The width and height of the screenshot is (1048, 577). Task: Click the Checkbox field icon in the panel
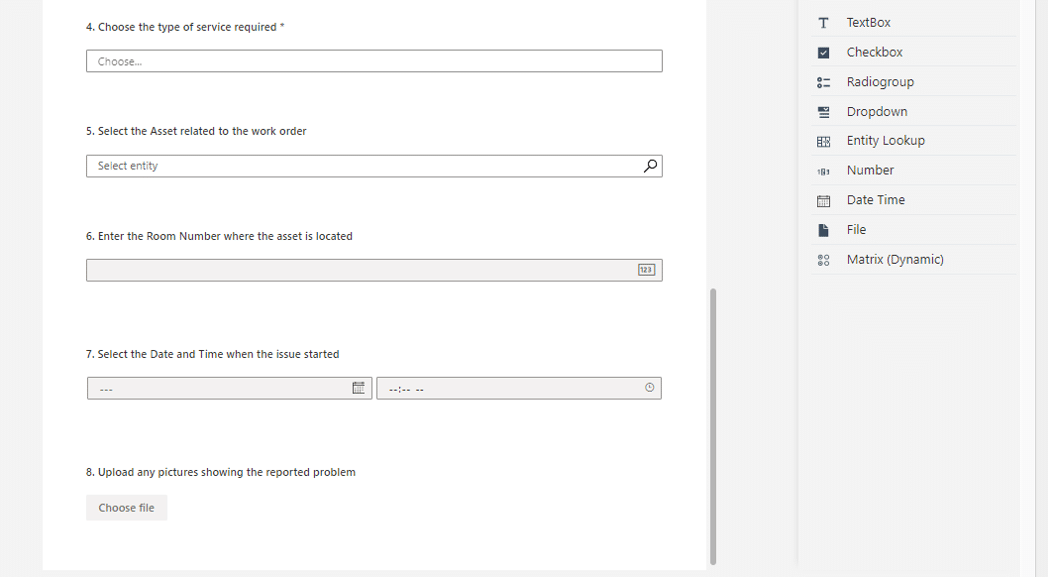(x=823, y=51)
